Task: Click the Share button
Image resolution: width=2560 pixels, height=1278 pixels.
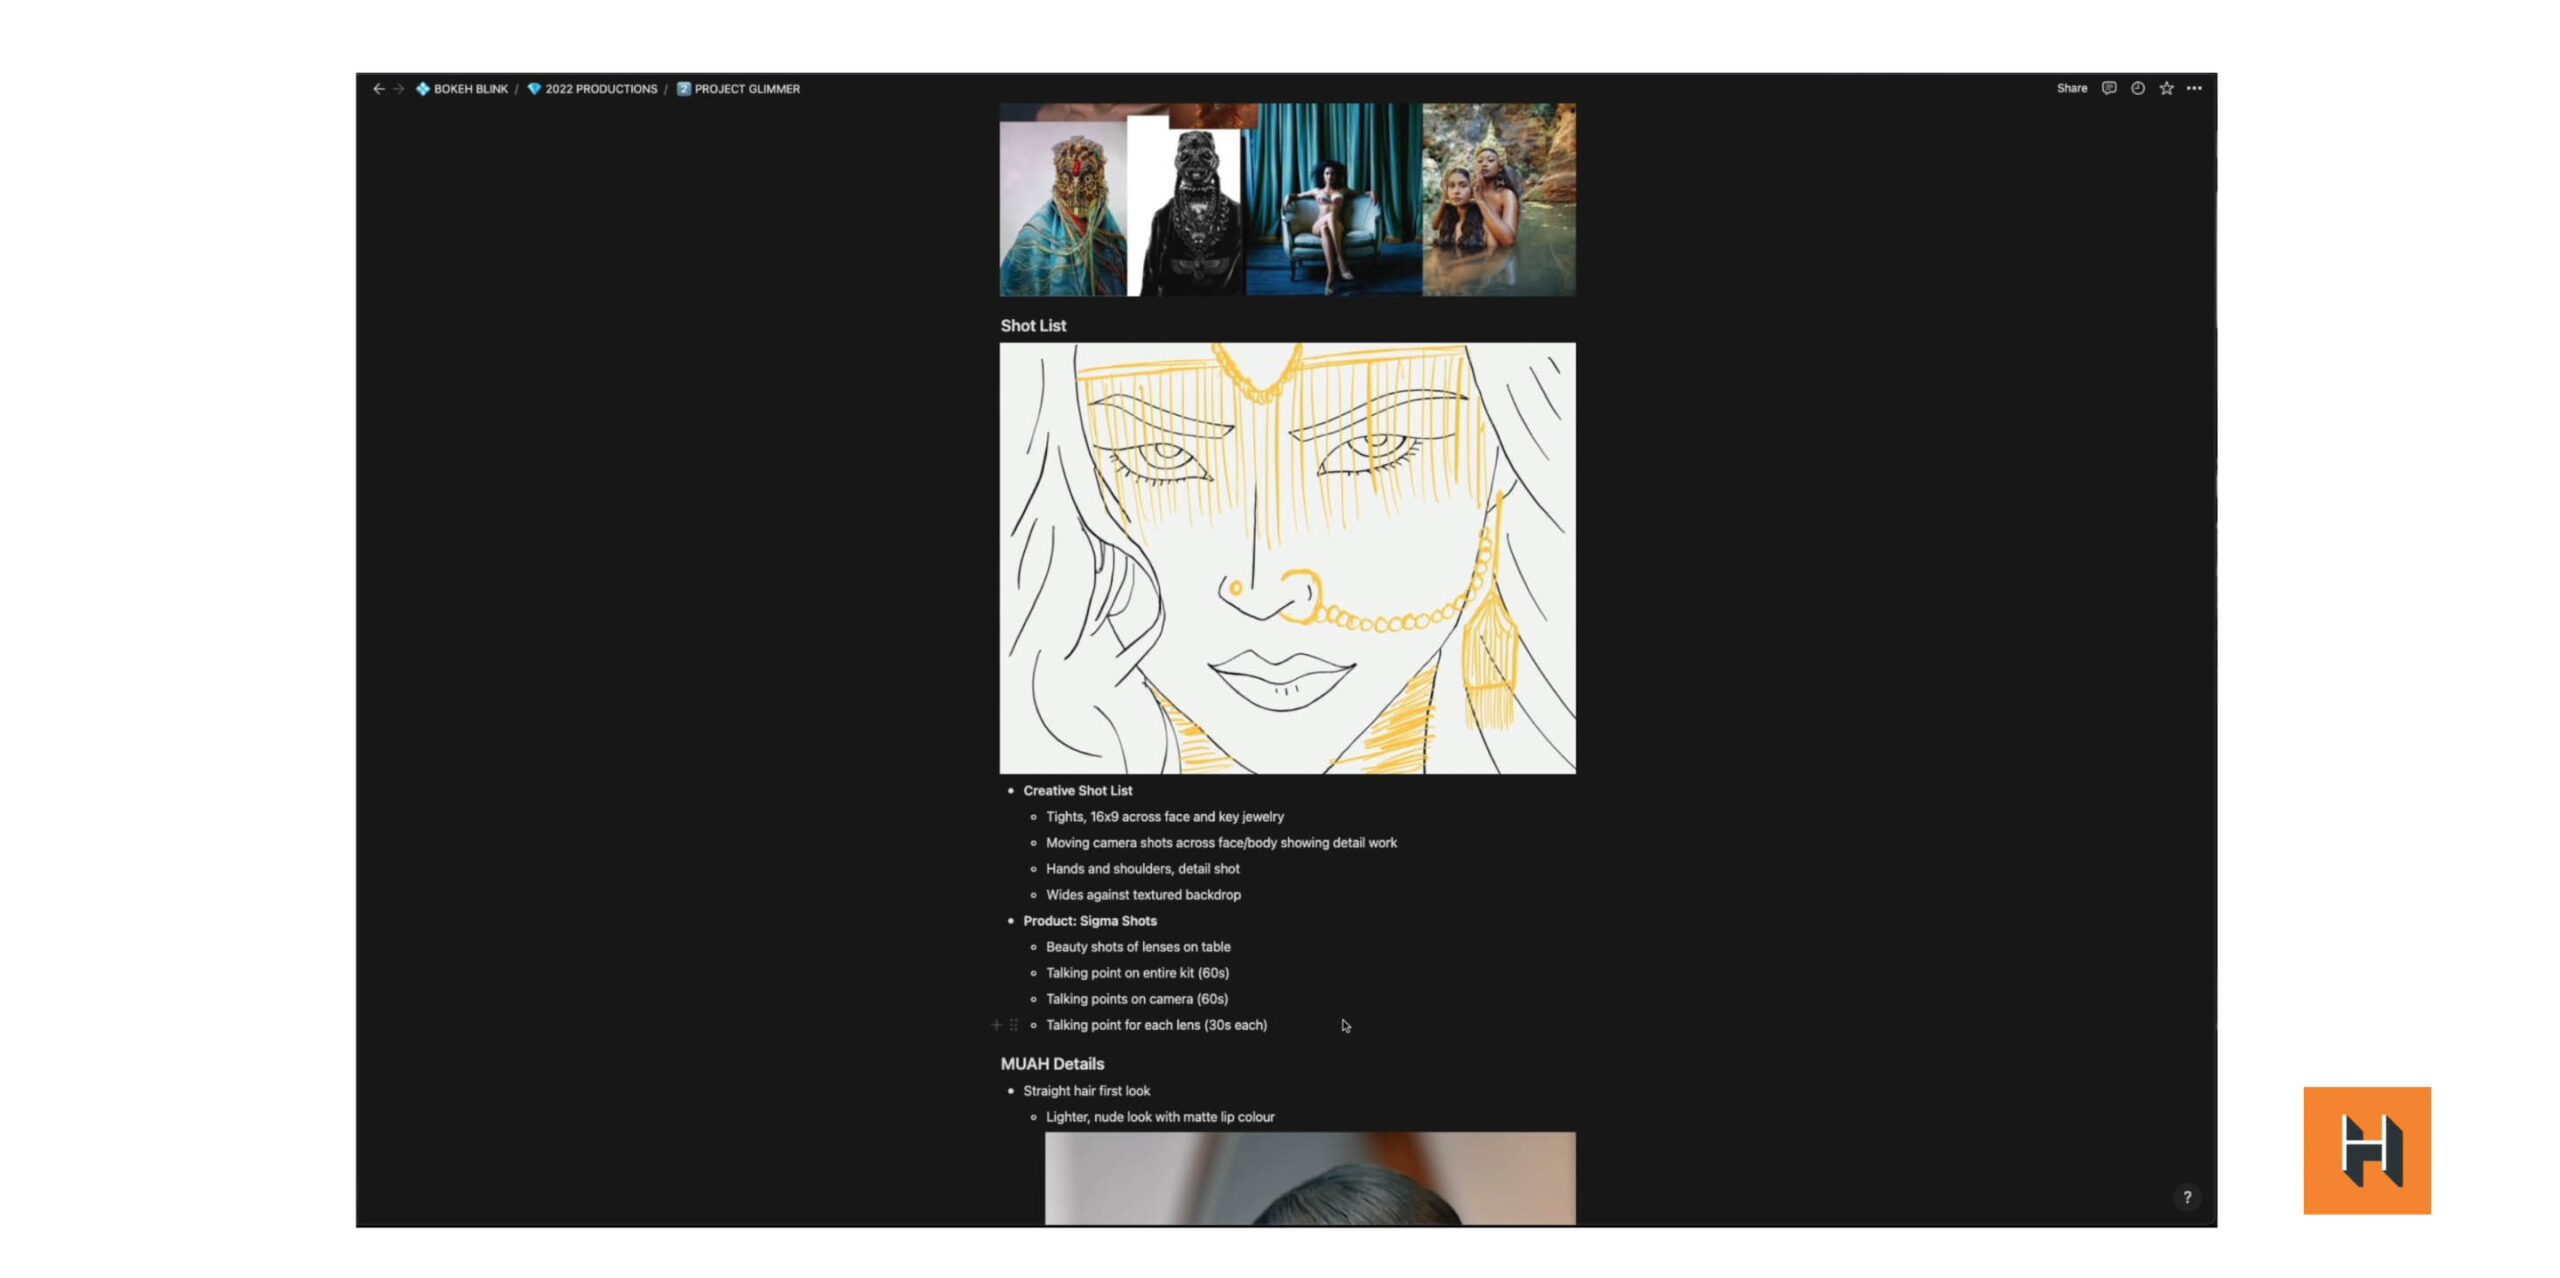Action: click(2071, 88)
